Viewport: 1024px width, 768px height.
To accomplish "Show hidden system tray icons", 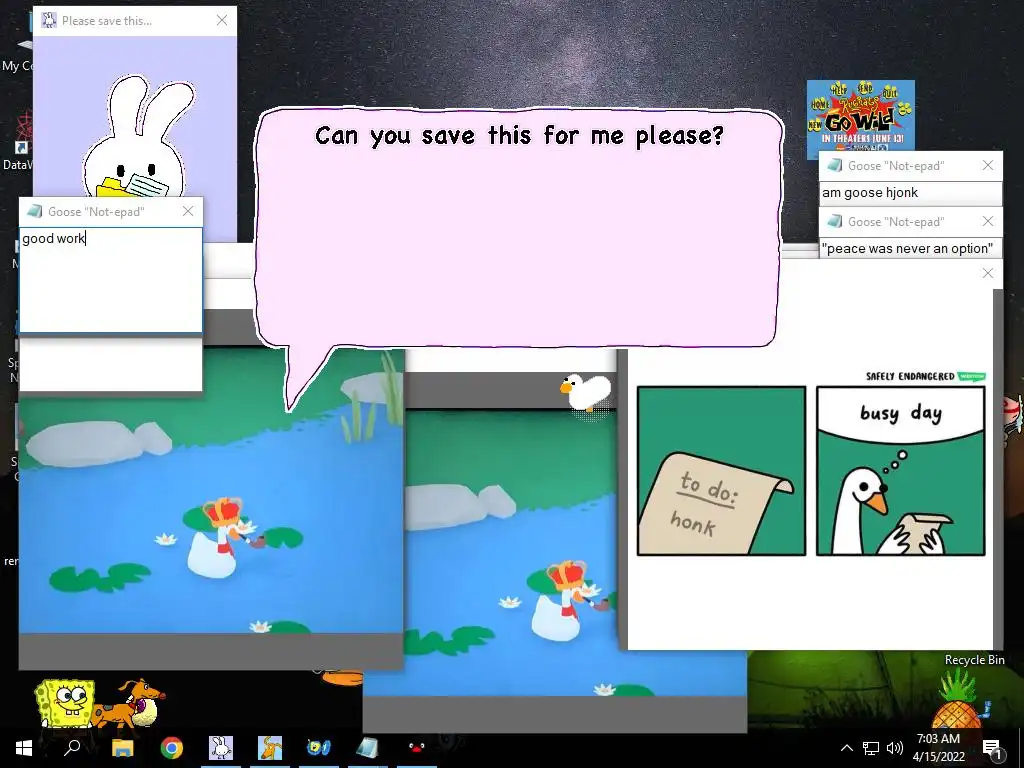I will (x=846, y=748).
